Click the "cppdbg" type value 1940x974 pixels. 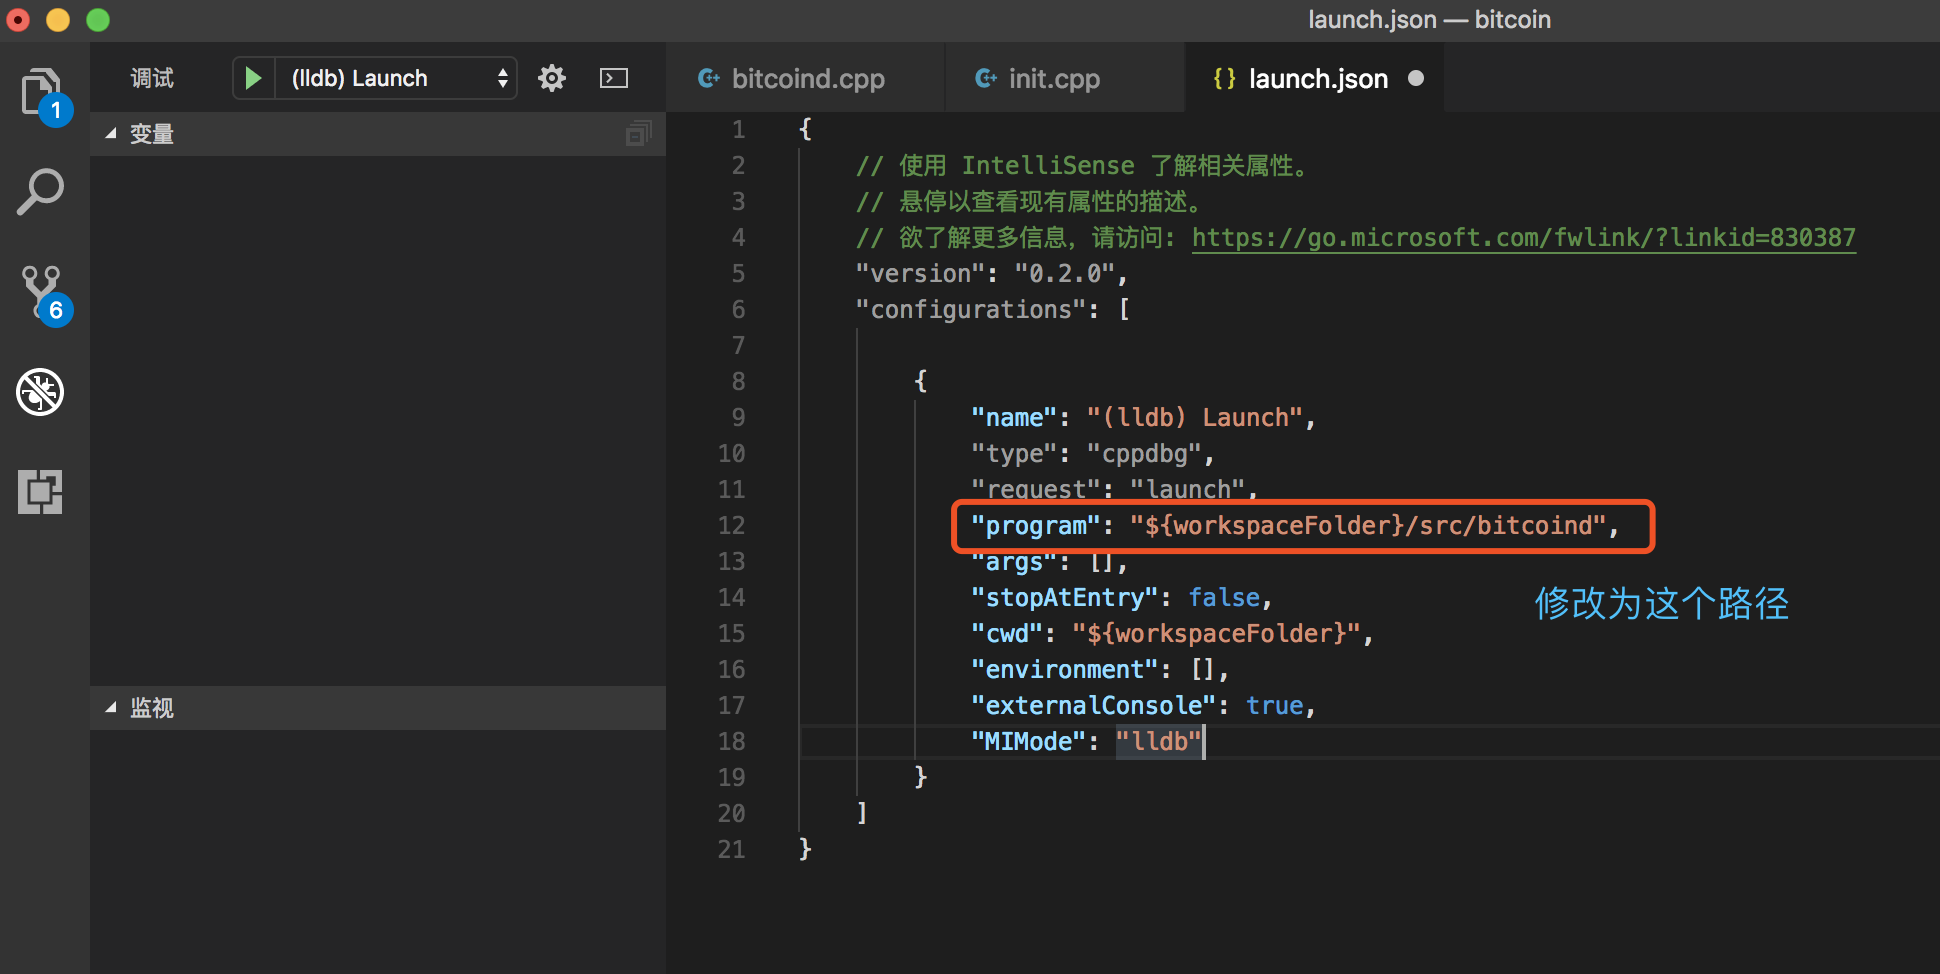pyautogui.click(x=1144, y=454)
